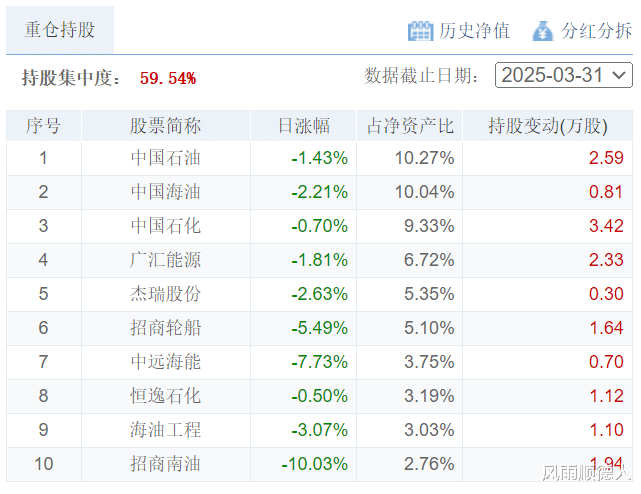Click the 6.72% net asset ratio
Screen dimensions: 641x494
click(429, 260)
